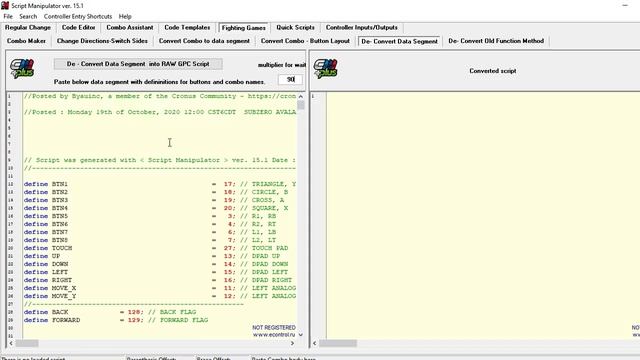Click the Script Manipulator app icon in title bar
The height and width of the screenshot is (360, 640).
(x=5, y=5)
